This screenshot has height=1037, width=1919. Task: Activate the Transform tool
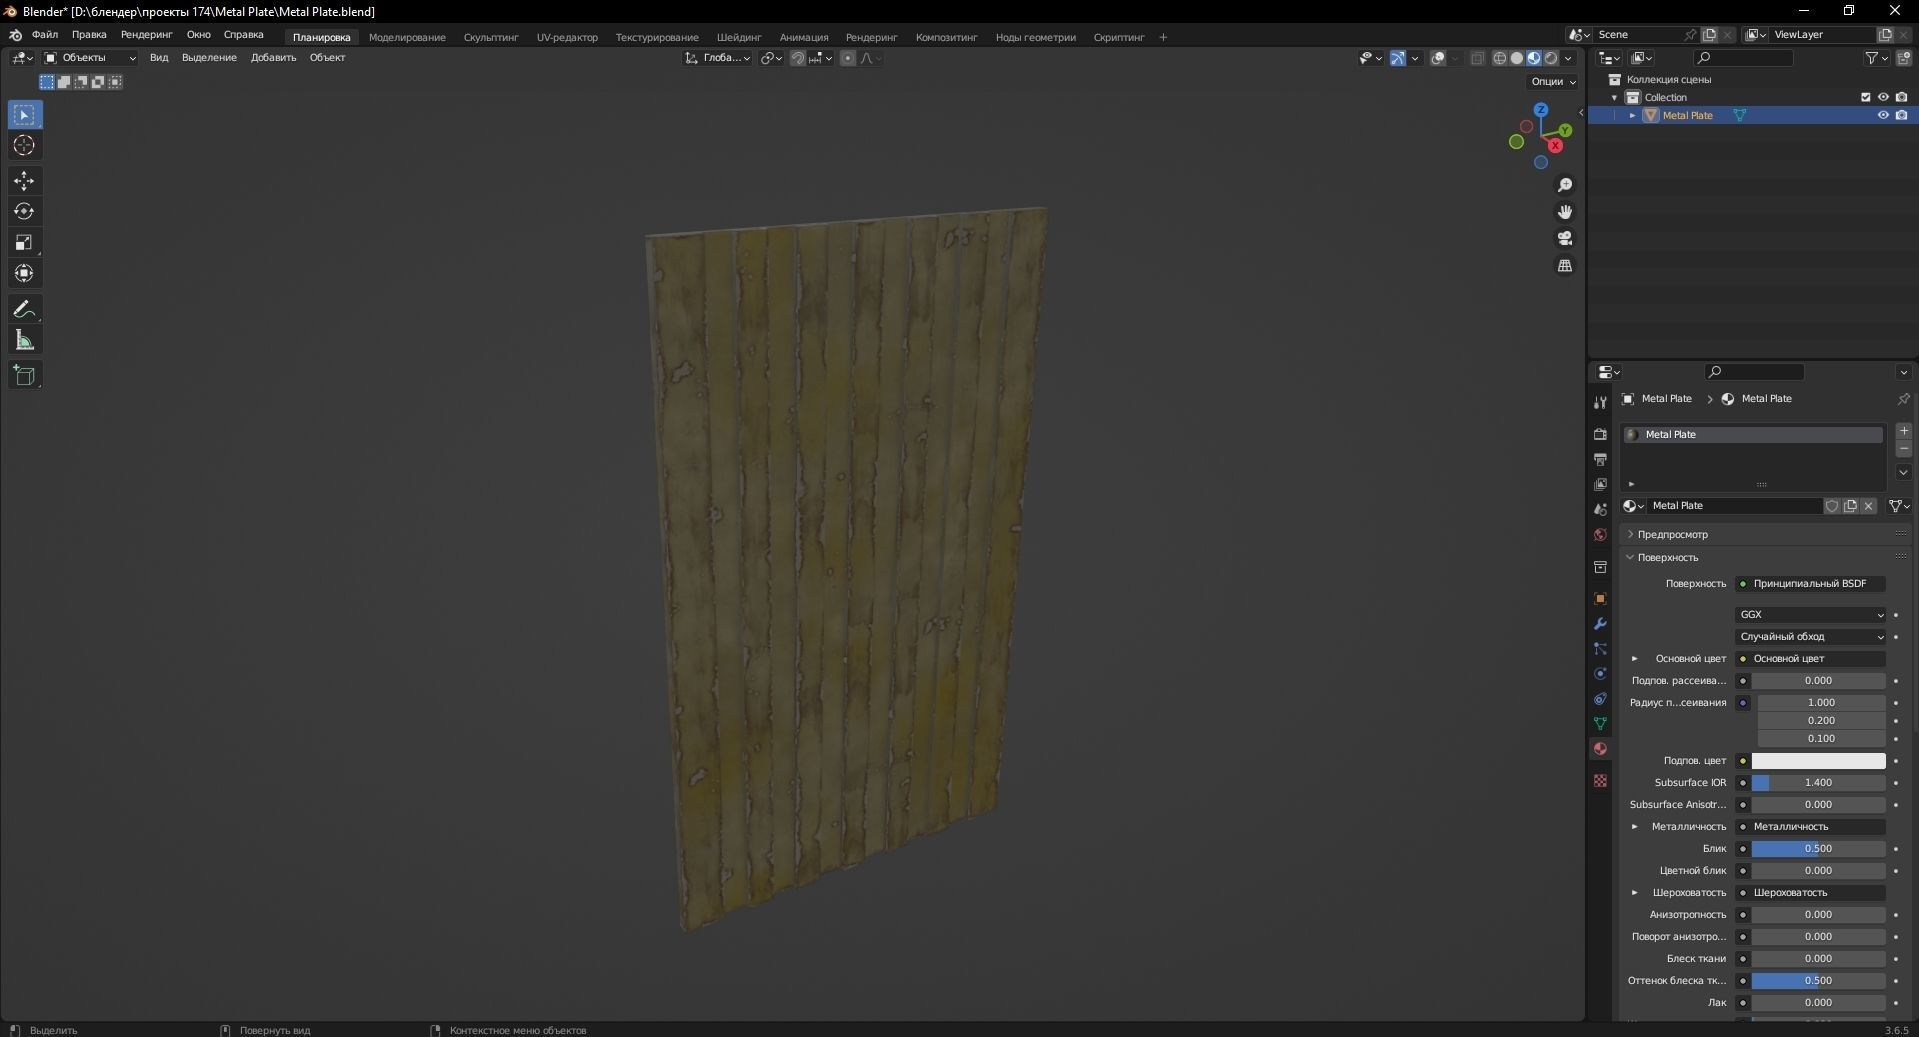[25, 273]
